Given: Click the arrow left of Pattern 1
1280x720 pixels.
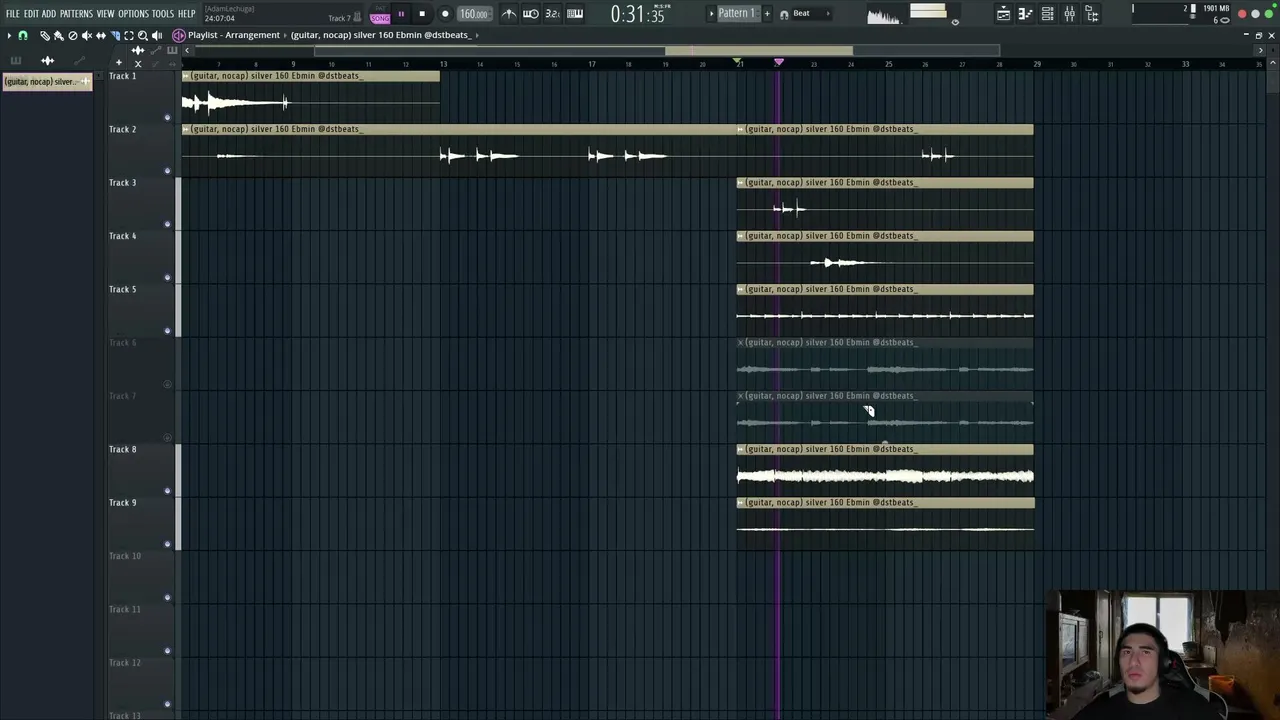Looking at the screenshot, I should point(711,13).
